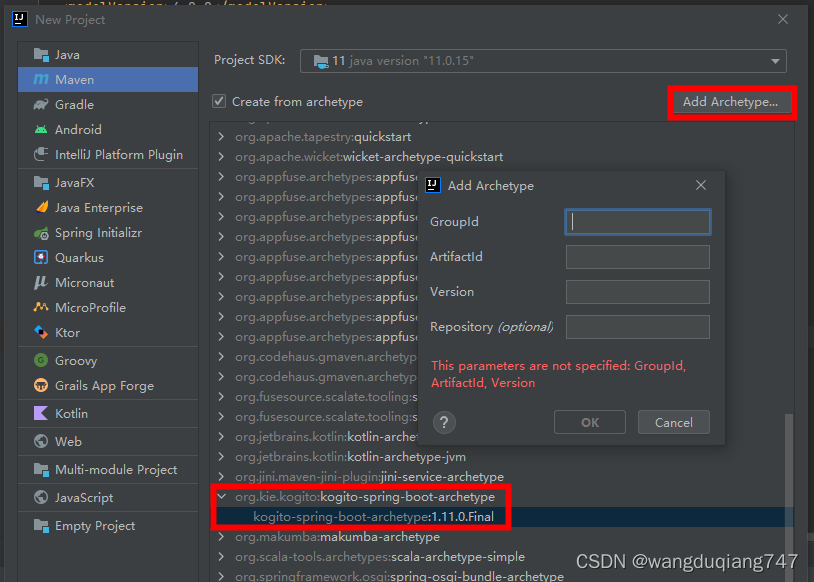
Task: Select Quarkus project type label
Action: [x=79, y=258]
